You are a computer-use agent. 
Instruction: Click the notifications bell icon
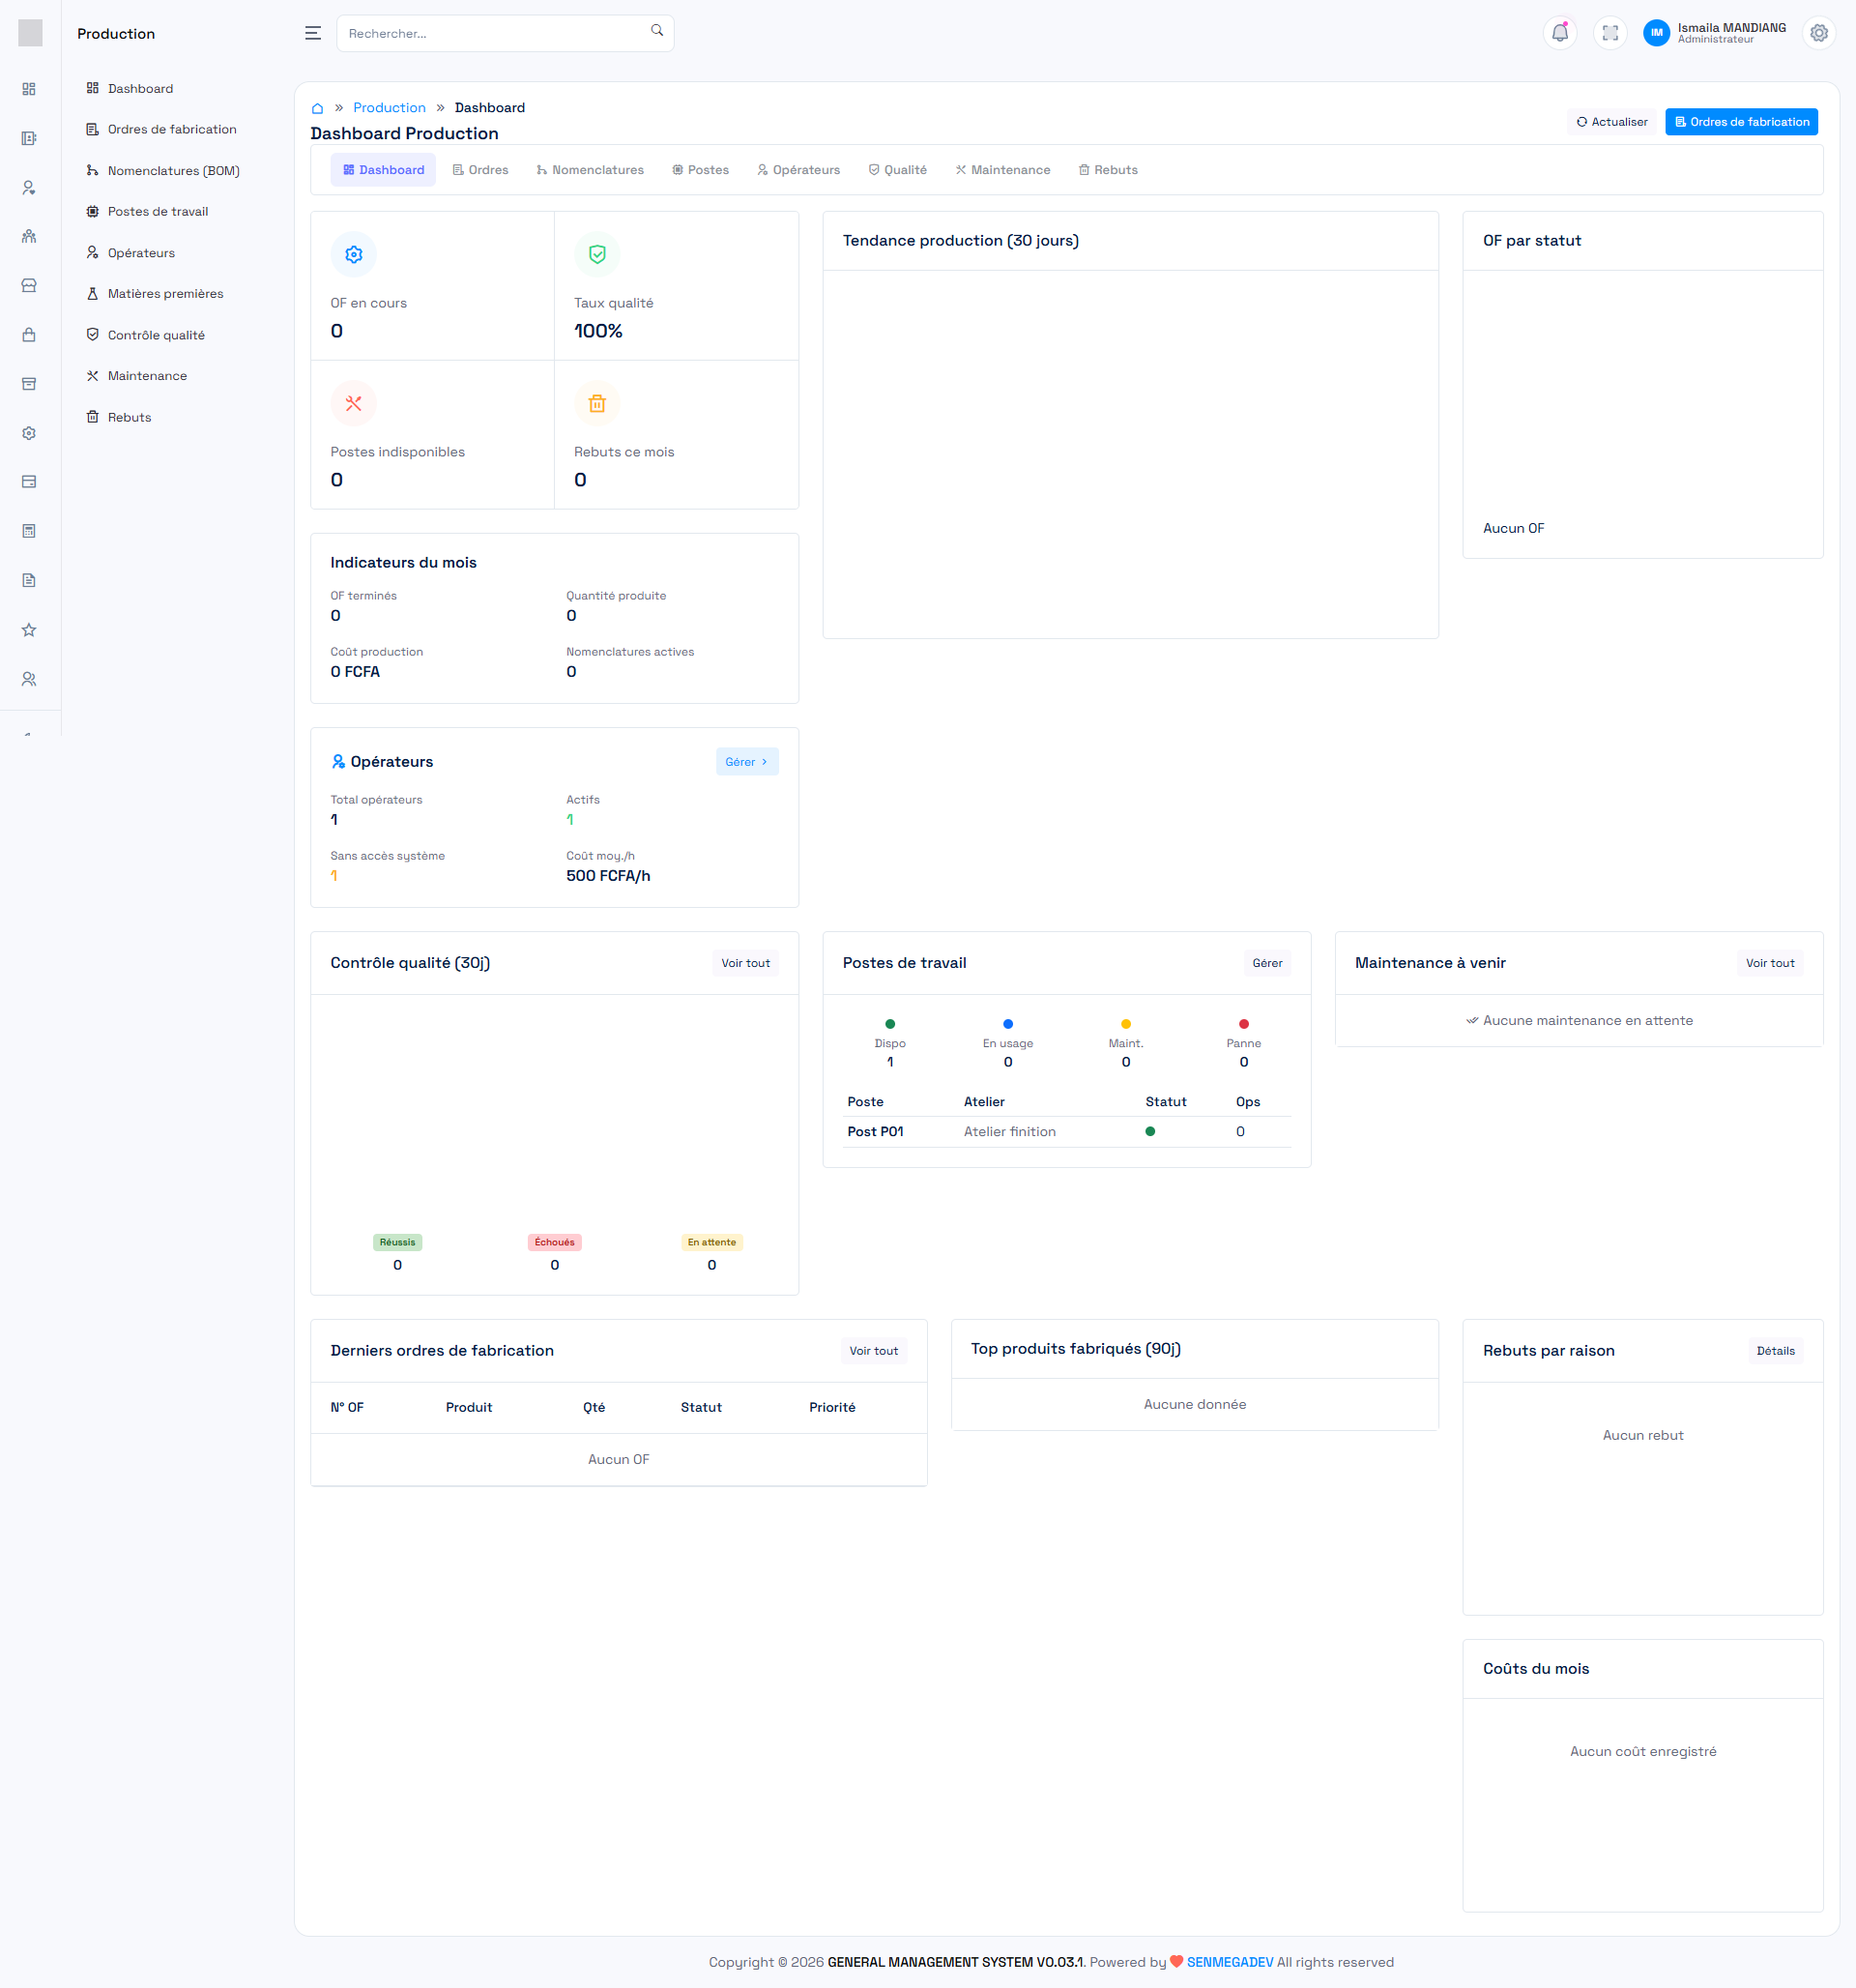(1559, 33)
